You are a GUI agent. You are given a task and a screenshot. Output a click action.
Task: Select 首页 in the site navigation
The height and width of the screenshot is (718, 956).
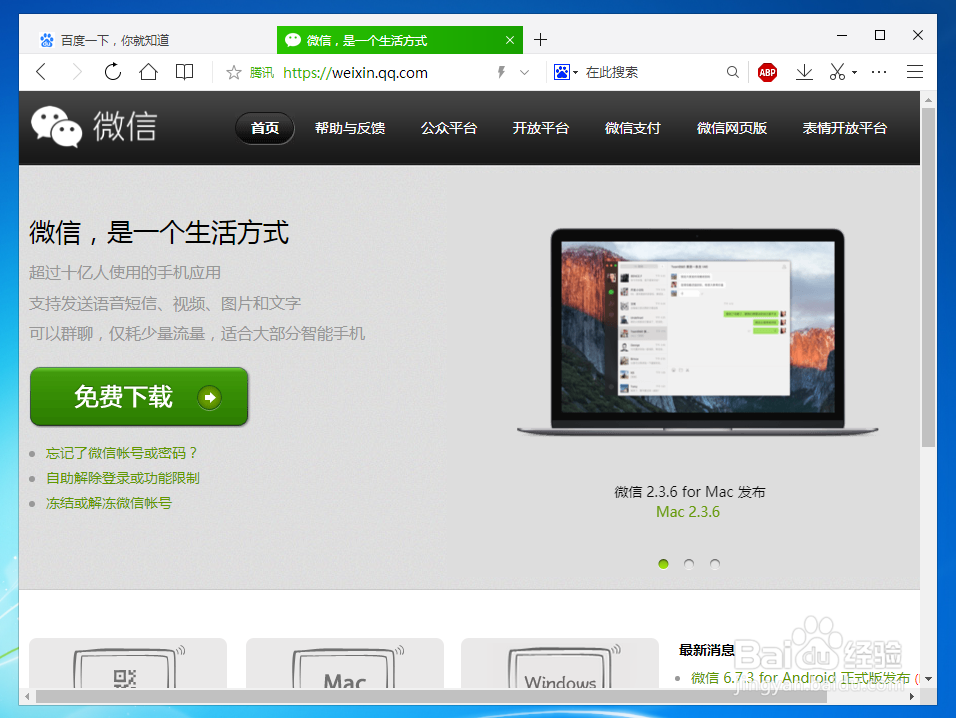coord(265,128)
